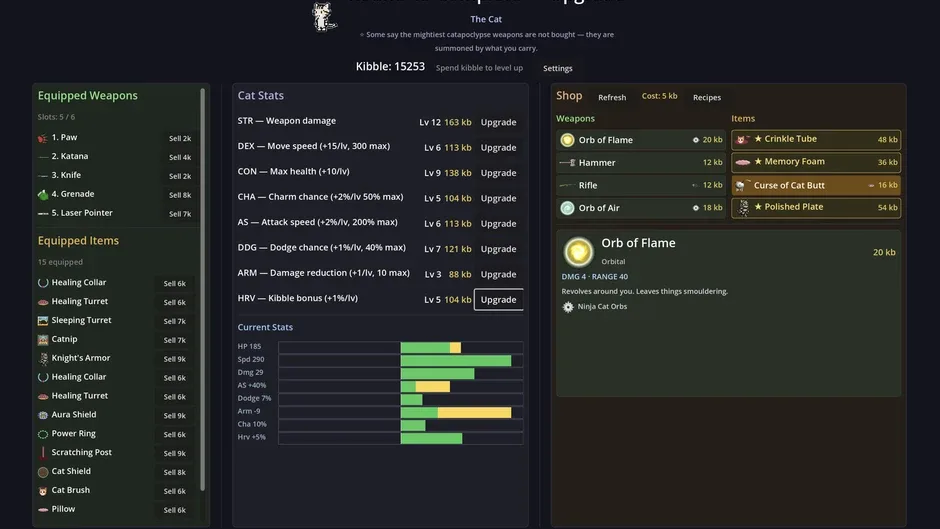The image size is (940, 529).
Task: Click the equipped panel scrollbar
Action: pyautogui.click(x=203, y=289)
